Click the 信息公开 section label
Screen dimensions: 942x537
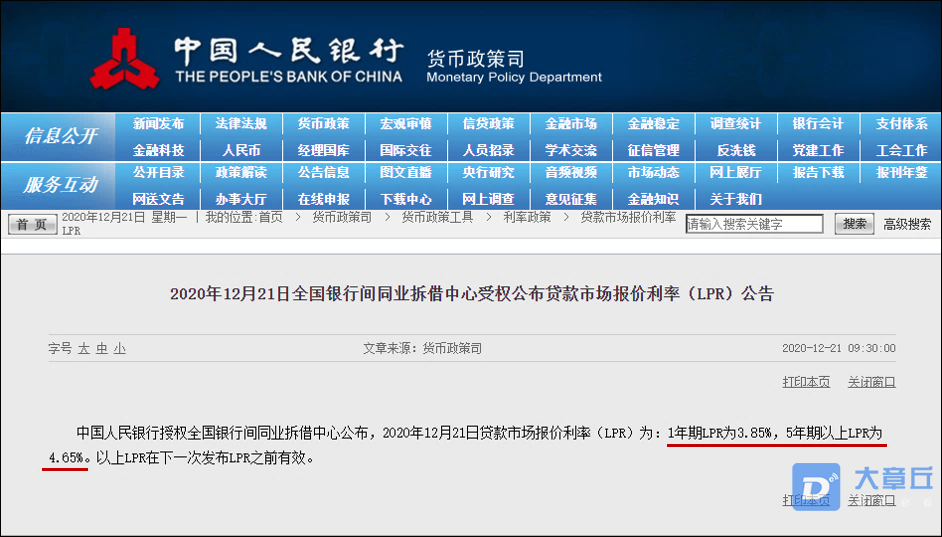click(59, 136)
